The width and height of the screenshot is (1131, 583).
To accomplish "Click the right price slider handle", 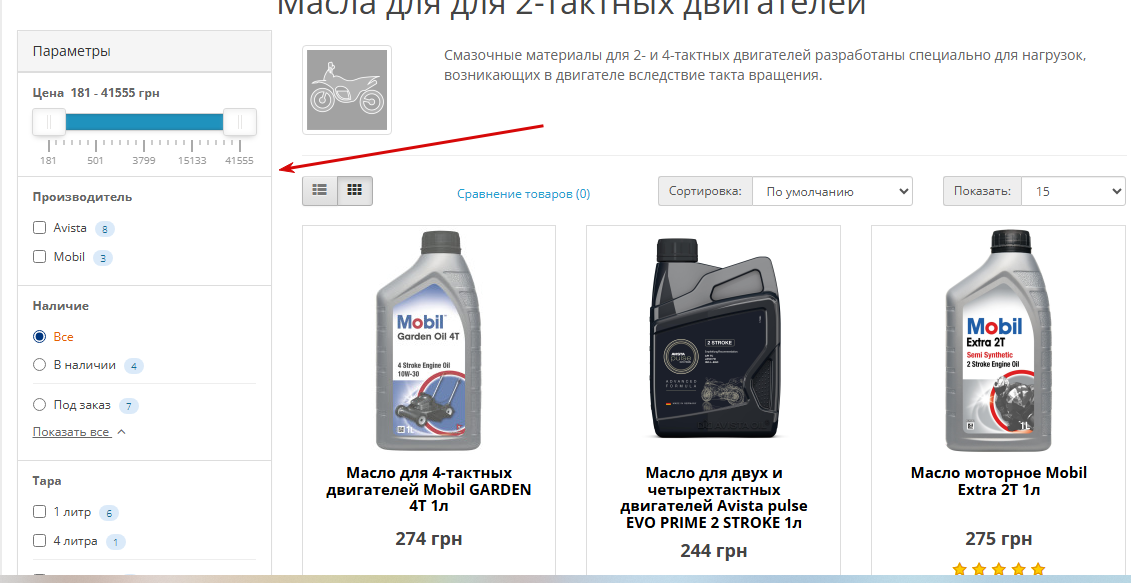I will point(239,122).
